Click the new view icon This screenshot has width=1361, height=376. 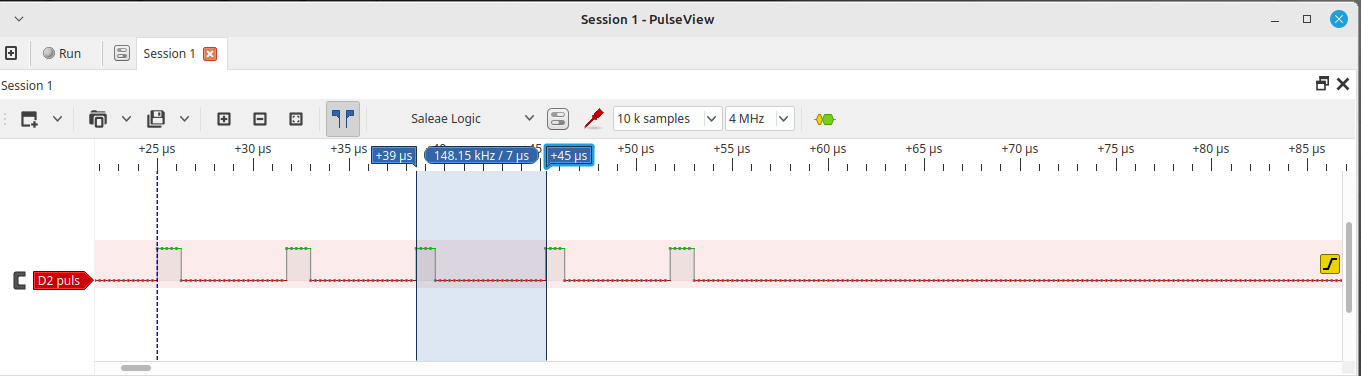click(29, 119)
